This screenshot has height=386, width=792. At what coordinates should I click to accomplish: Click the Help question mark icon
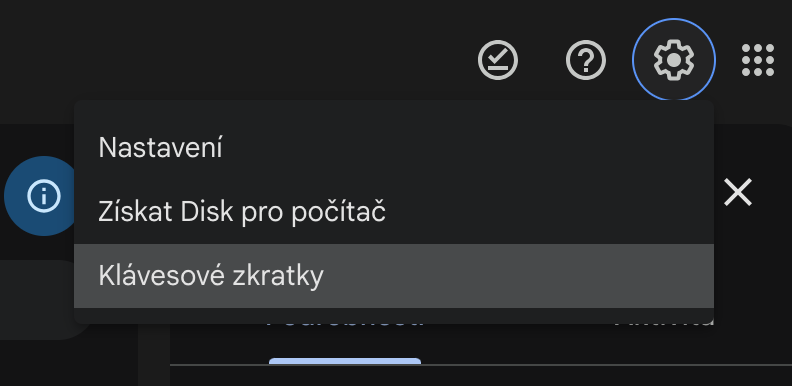[x=585, y=60]
